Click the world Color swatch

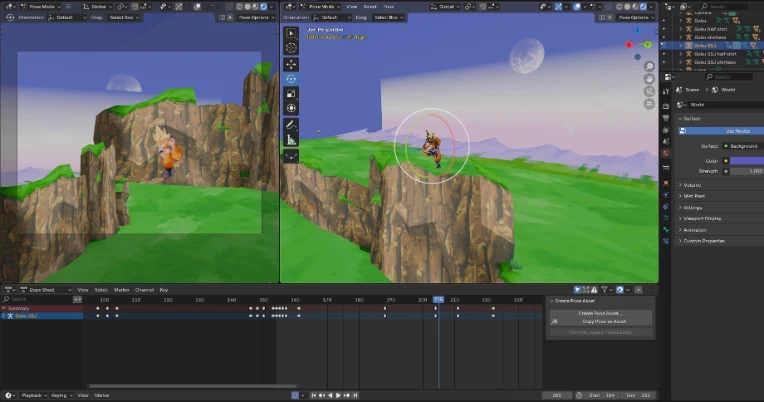[746, 160]
